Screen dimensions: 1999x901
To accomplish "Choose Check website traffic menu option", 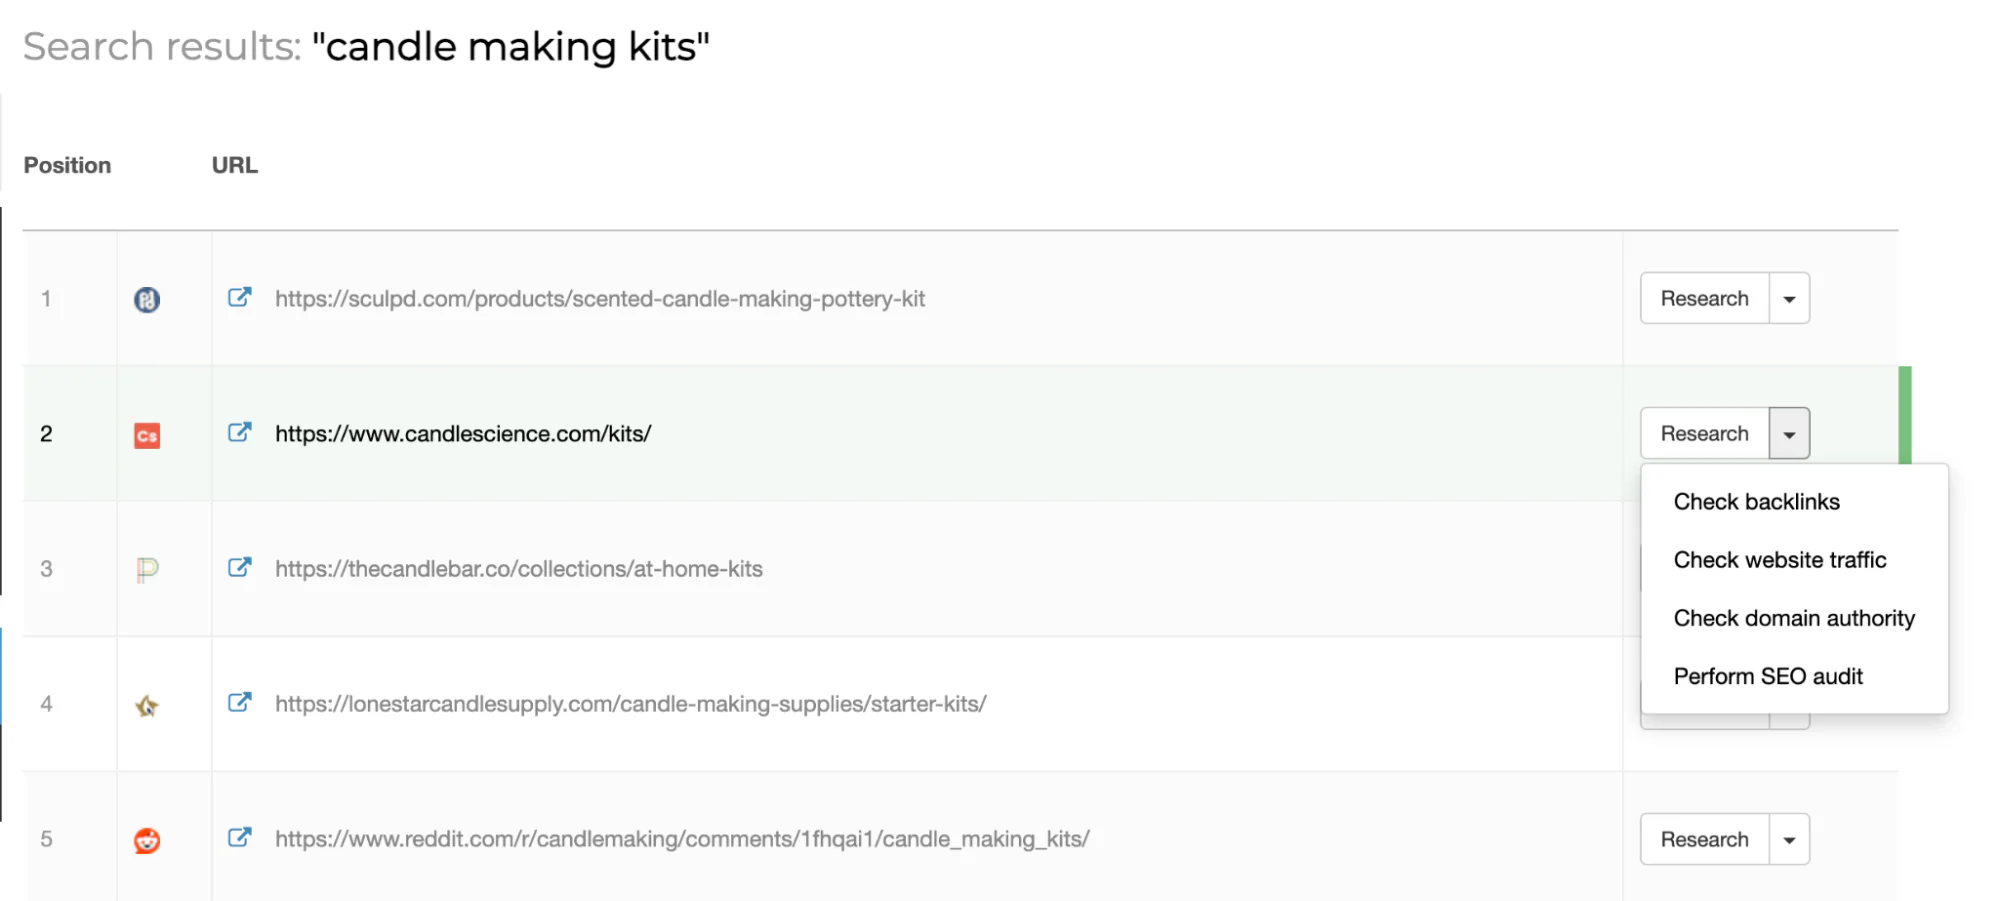I will coord(1779,560).
